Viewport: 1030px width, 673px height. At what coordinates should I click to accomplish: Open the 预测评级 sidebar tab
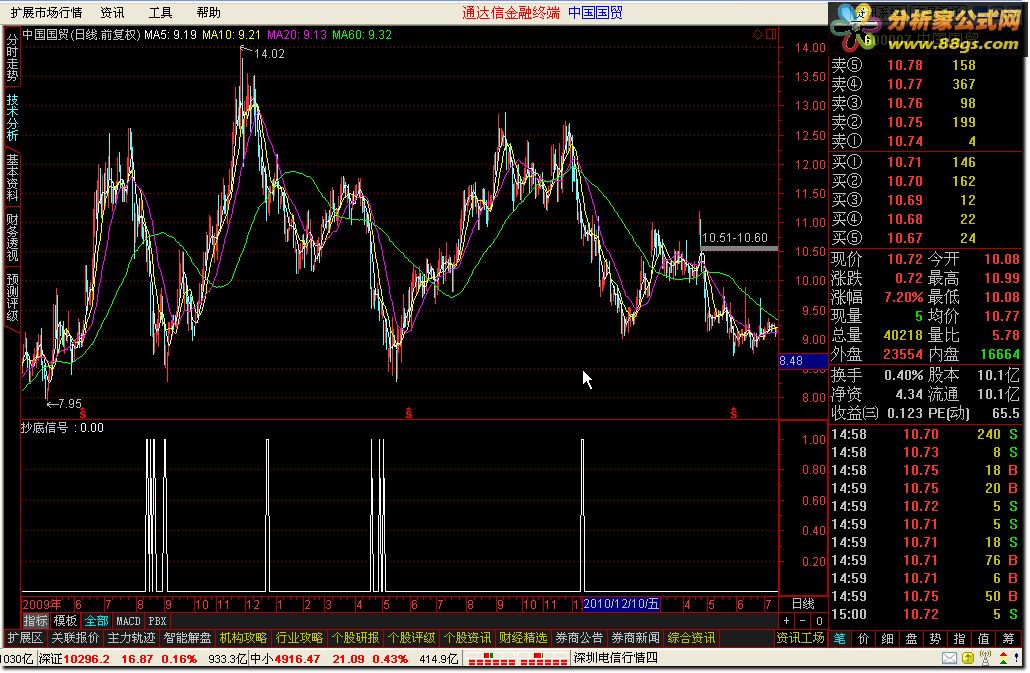12,297
